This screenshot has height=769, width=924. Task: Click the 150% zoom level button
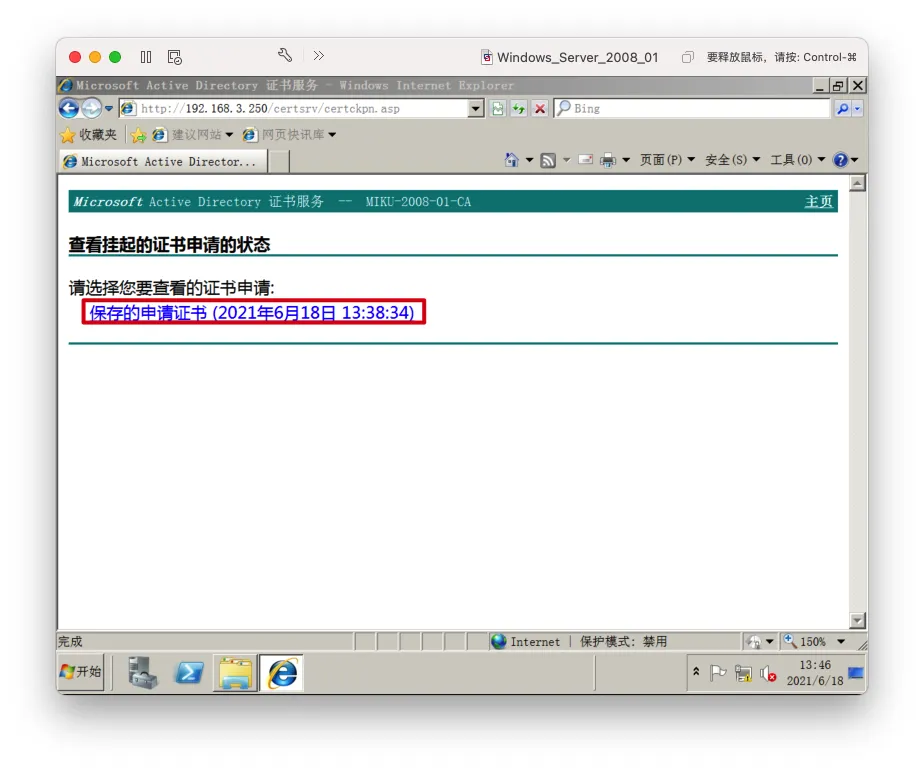[805, 641]
